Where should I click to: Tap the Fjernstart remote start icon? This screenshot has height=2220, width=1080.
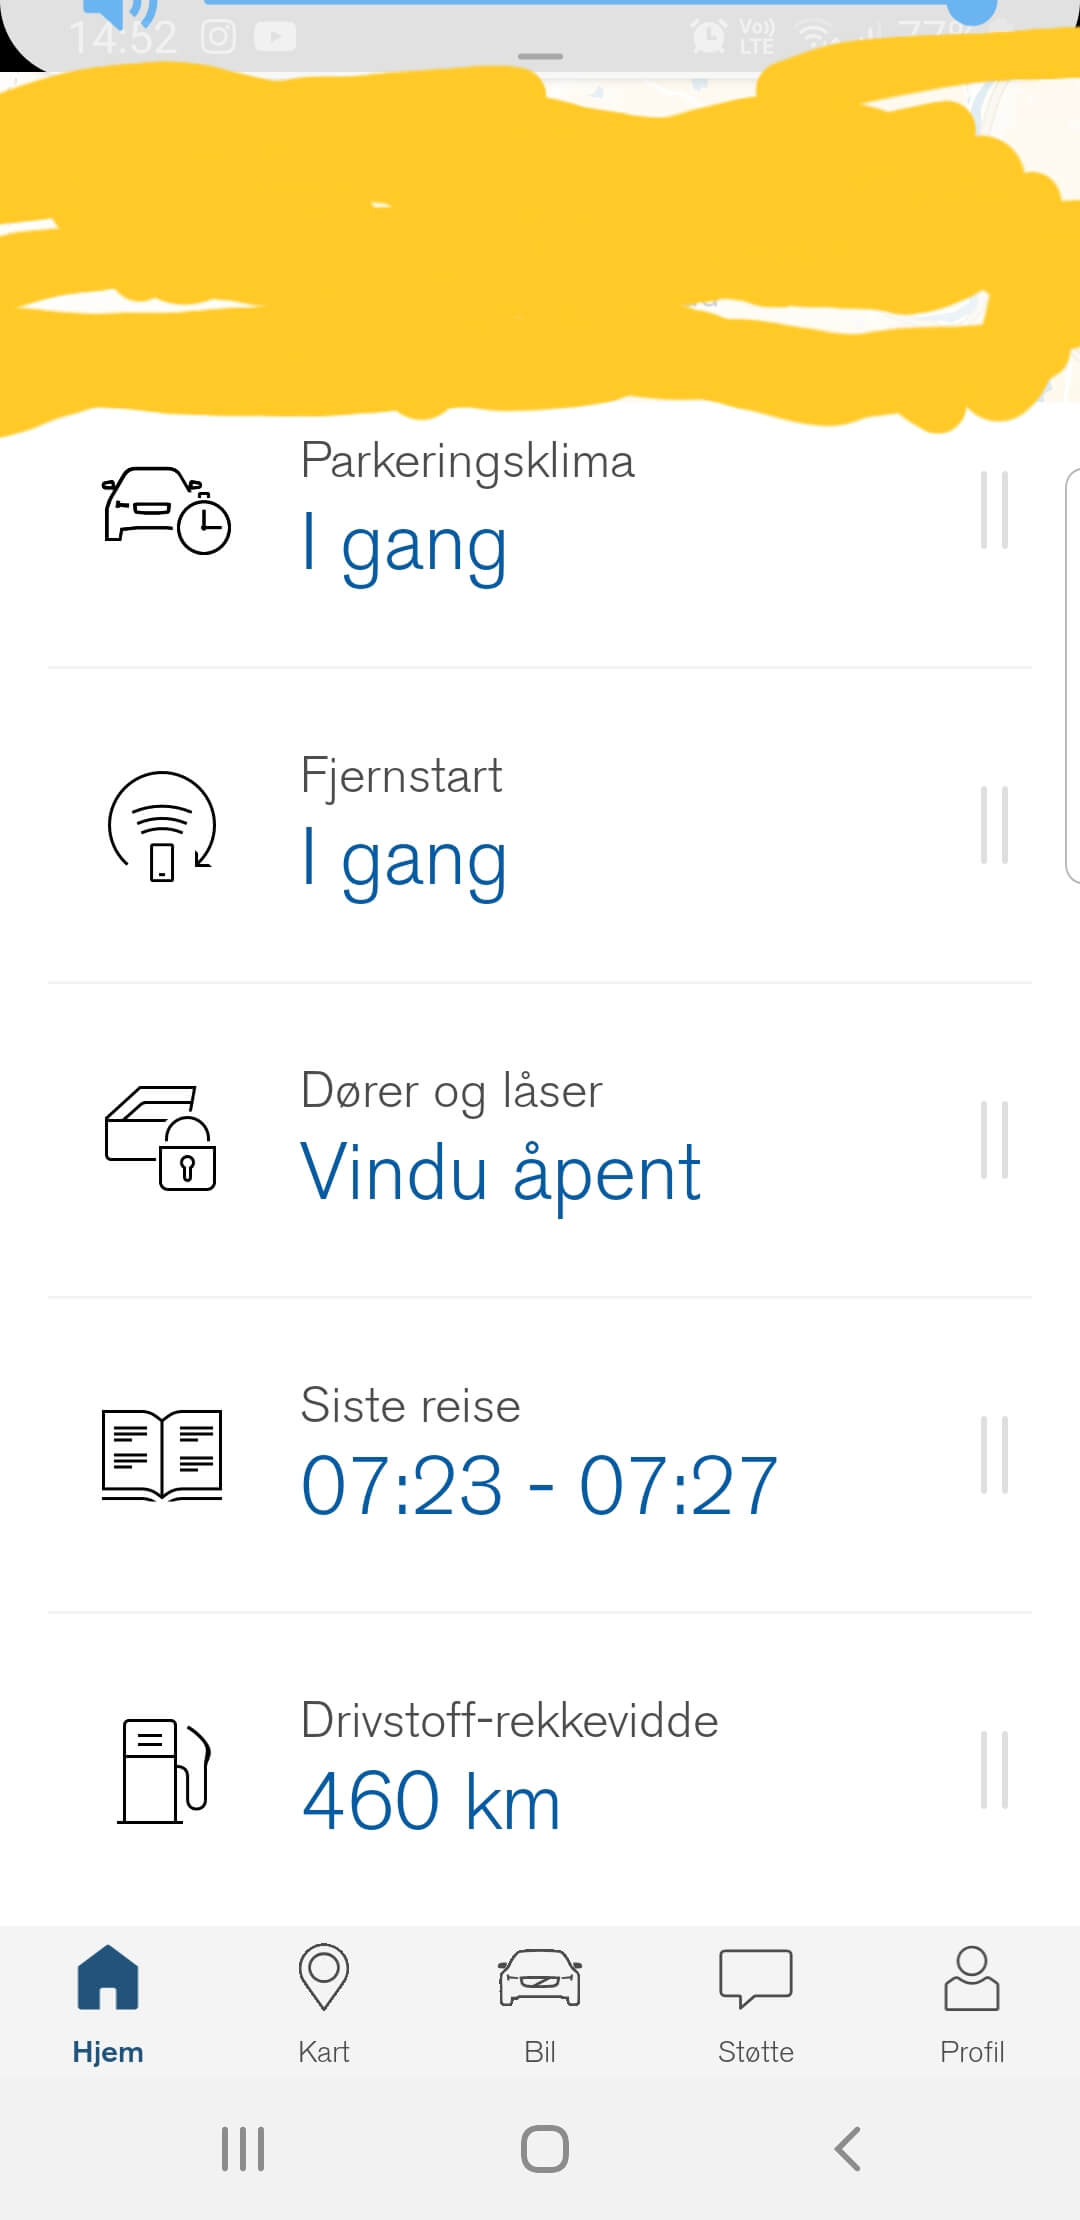tap(162, 826)
